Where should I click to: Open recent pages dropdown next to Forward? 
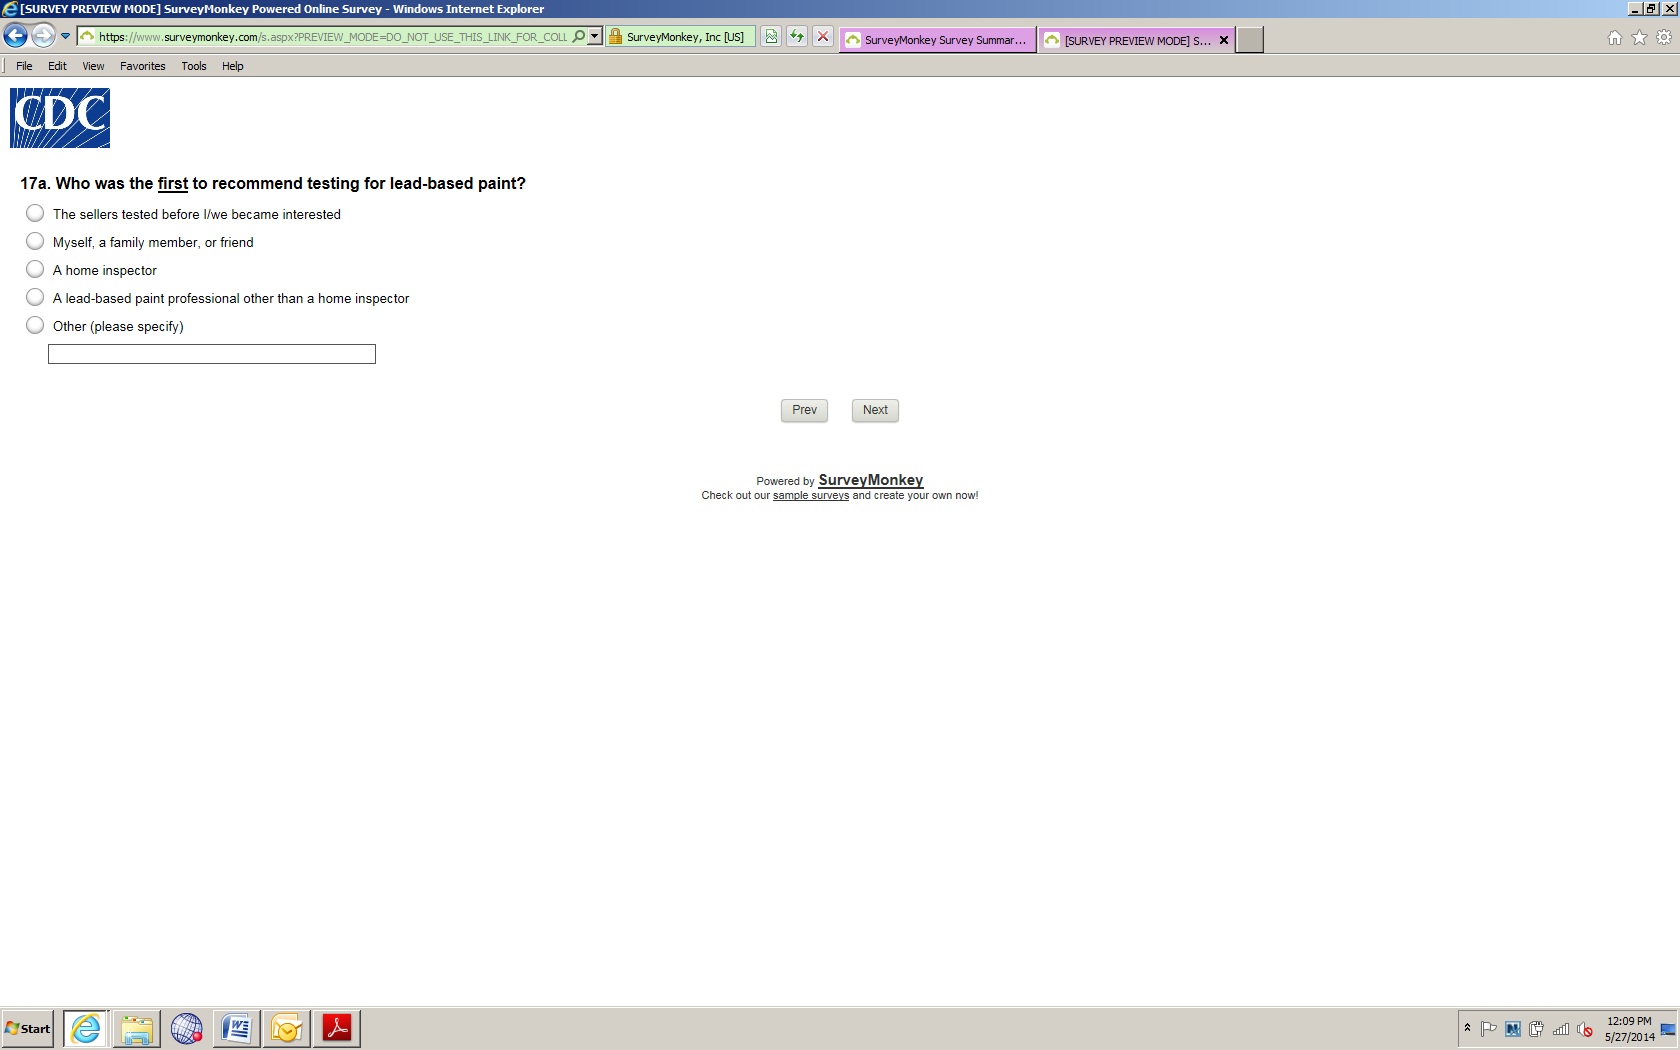(66, 36)
